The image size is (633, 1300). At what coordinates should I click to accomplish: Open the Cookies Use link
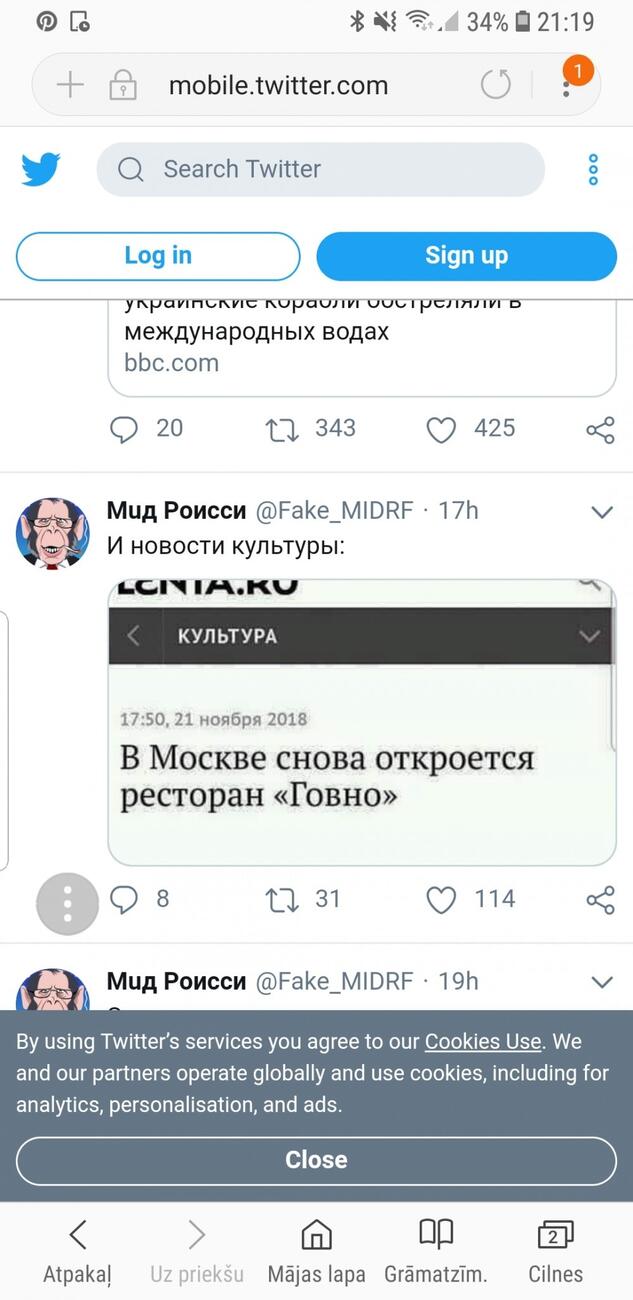point(482,1041)
